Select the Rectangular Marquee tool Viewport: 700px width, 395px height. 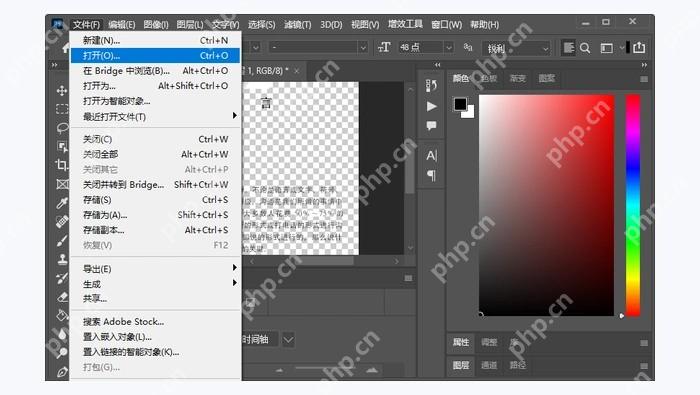[62, 109]
